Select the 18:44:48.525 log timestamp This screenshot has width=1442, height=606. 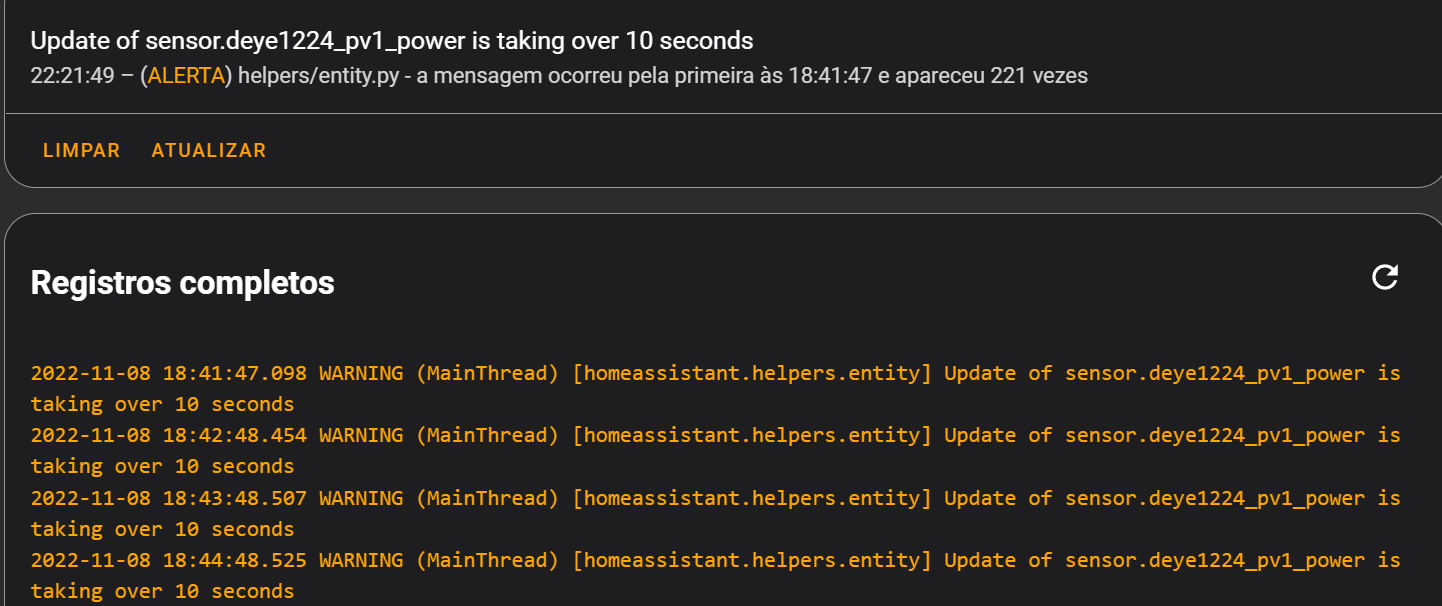pos(234,560)
